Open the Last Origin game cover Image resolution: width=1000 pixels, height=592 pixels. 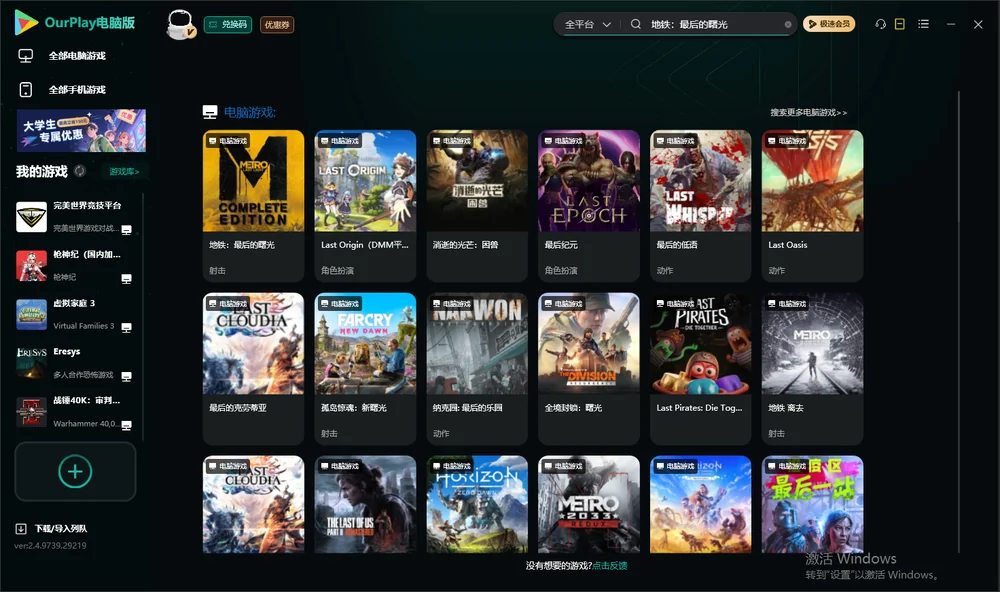click(x=365, y=181)
